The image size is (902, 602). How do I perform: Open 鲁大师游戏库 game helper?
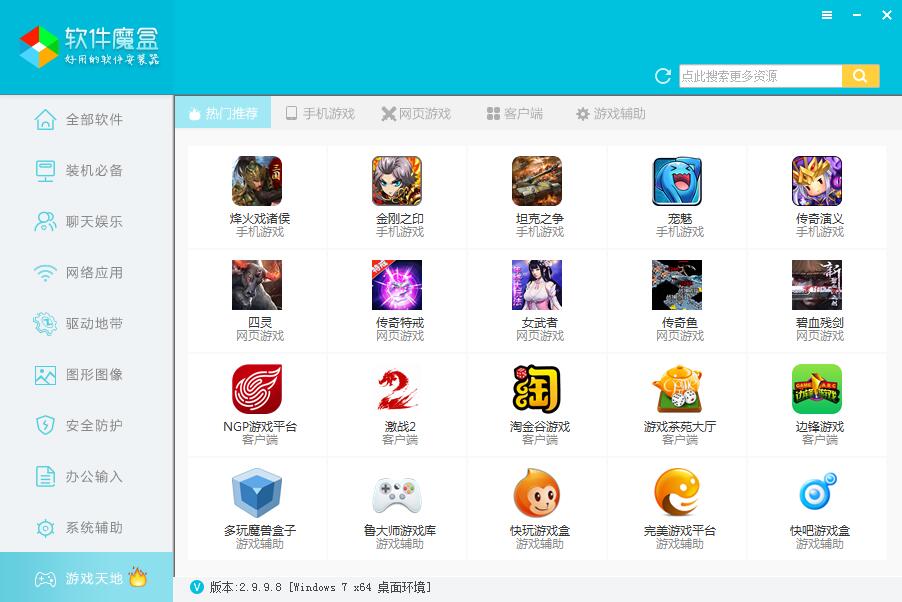coord(397,493)
